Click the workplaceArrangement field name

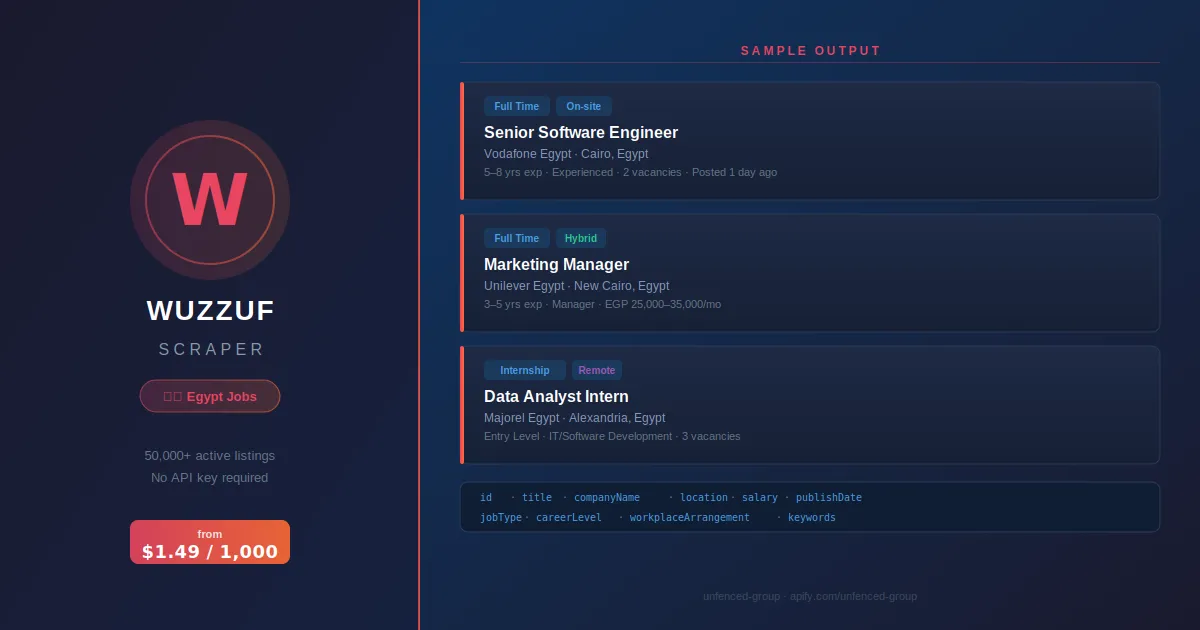coord(689,518)
